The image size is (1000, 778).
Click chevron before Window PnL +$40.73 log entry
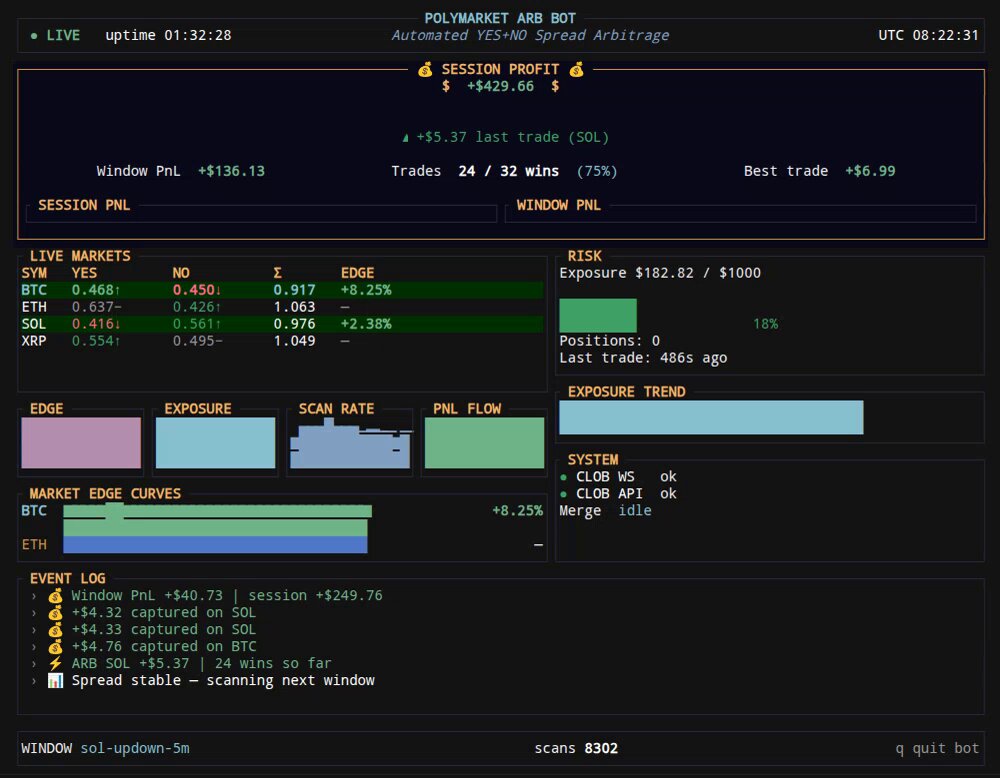34,596
